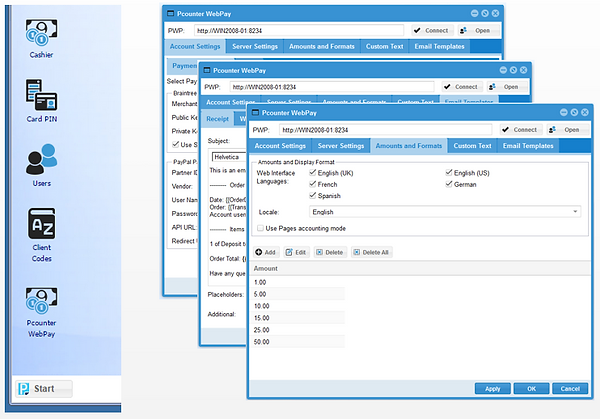
Task: Open the Client Codes desktop icon
Action: [x=41, y=235]
